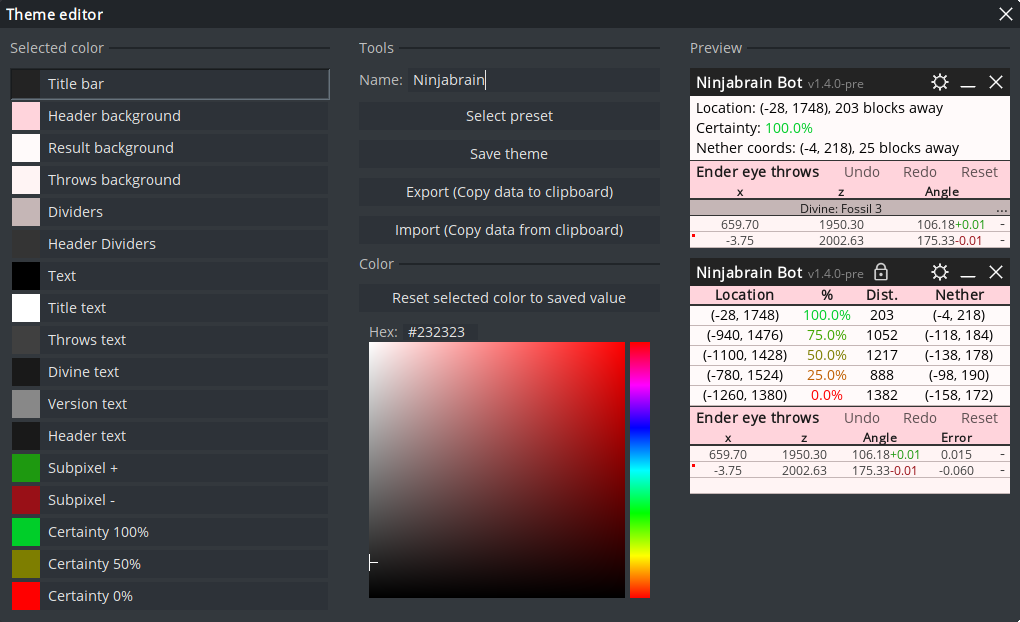Screen dimensions: 1020x622
Task: Click the vertical rainbow hue slider
Action: click(639, 470)
